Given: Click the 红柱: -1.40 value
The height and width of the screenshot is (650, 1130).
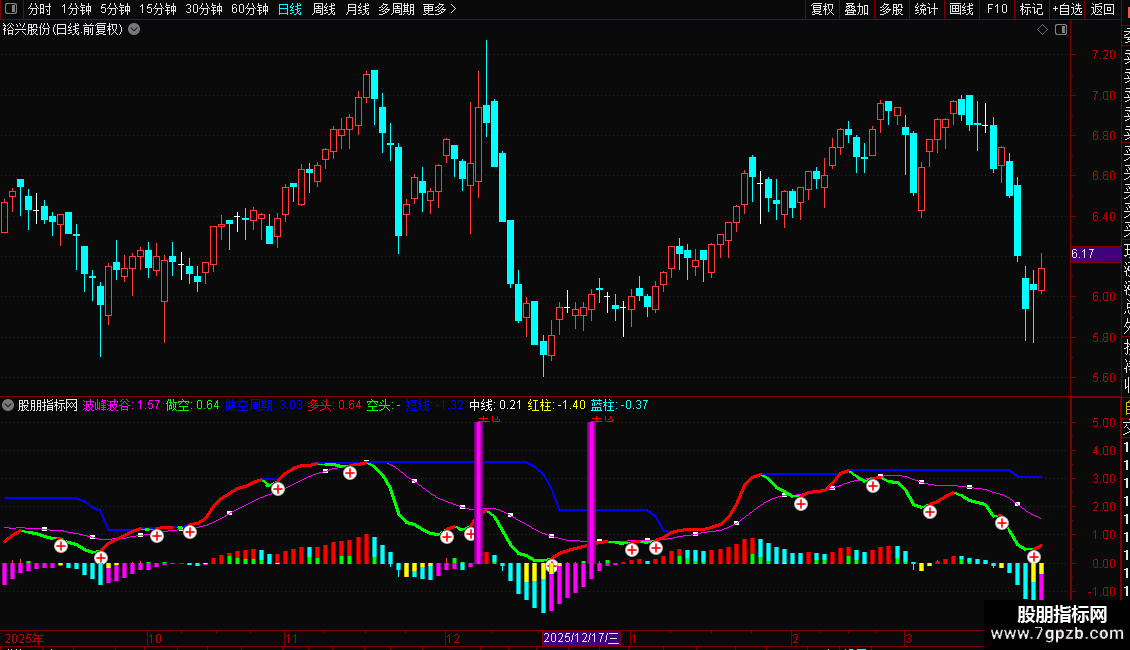Looking at the screenshot, I should [556, 405].
